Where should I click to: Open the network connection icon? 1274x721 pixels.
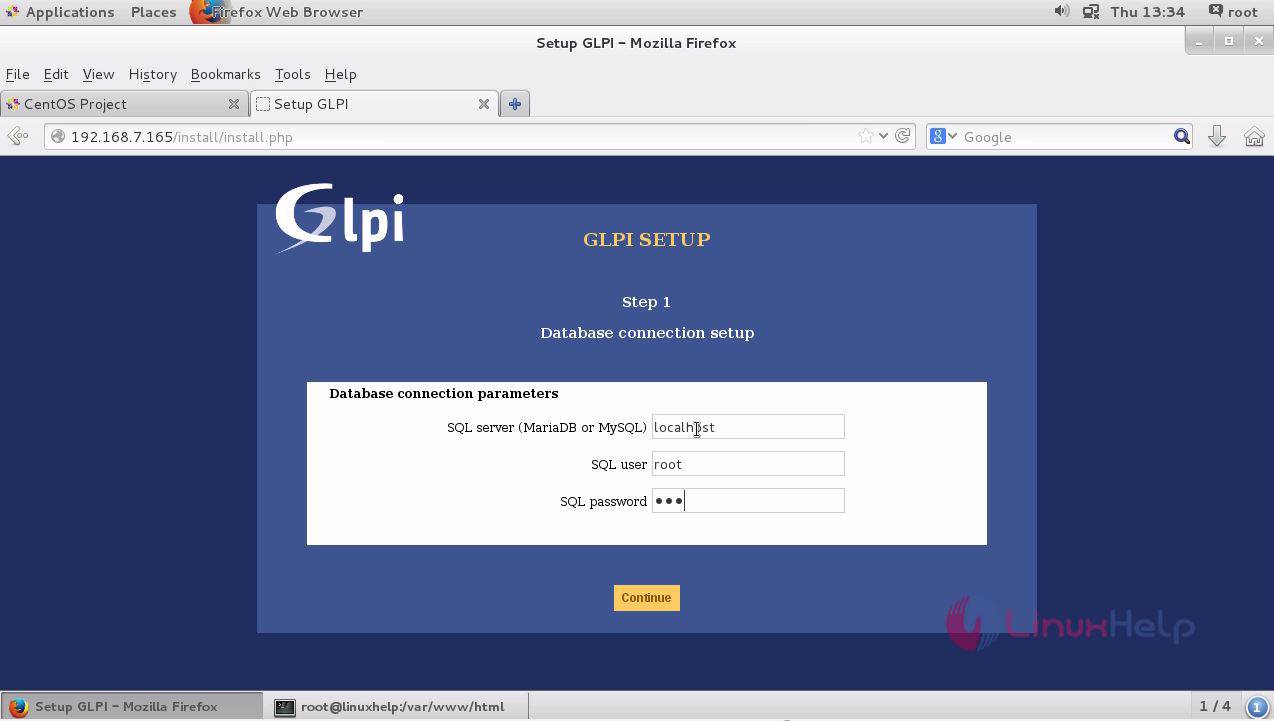pos(1090,12)
